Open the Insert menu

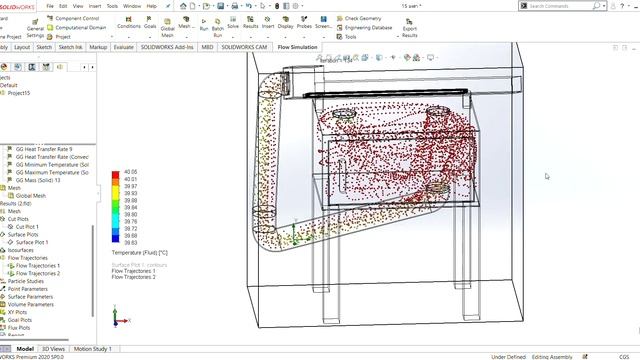tap(95, 6)
